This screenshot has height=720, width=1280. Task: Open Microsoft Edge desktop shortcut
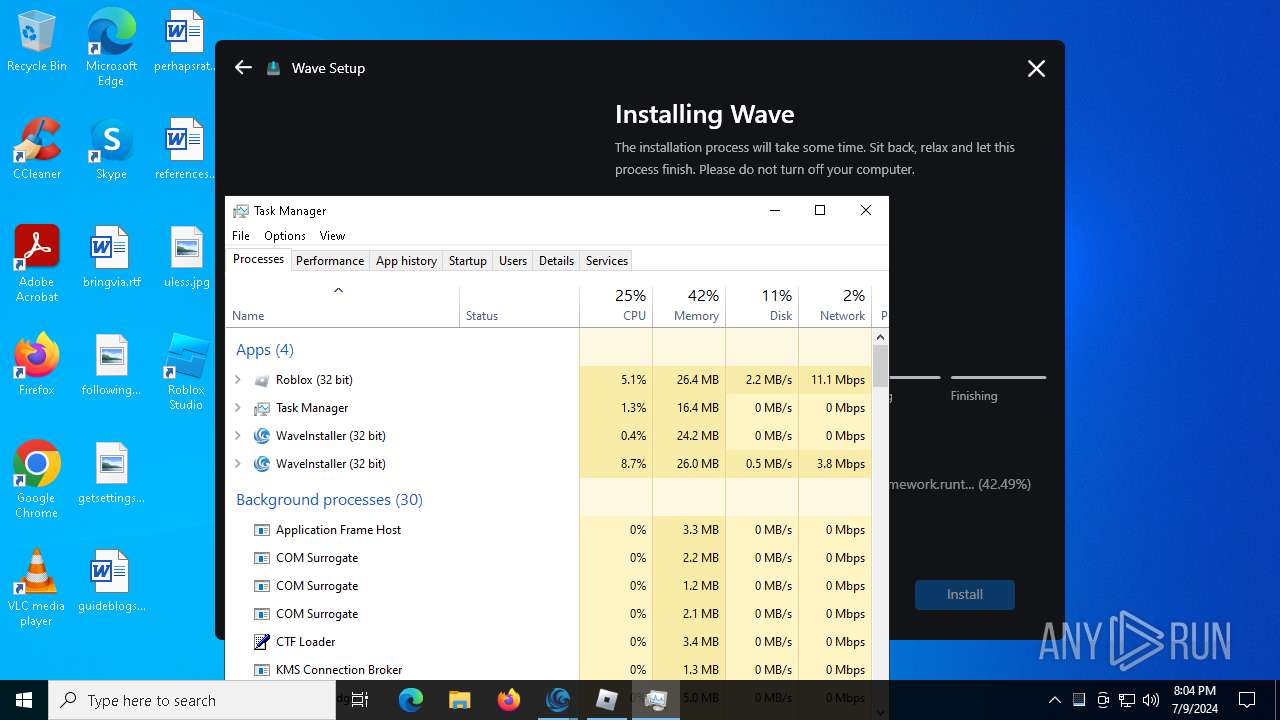[111, 48]
